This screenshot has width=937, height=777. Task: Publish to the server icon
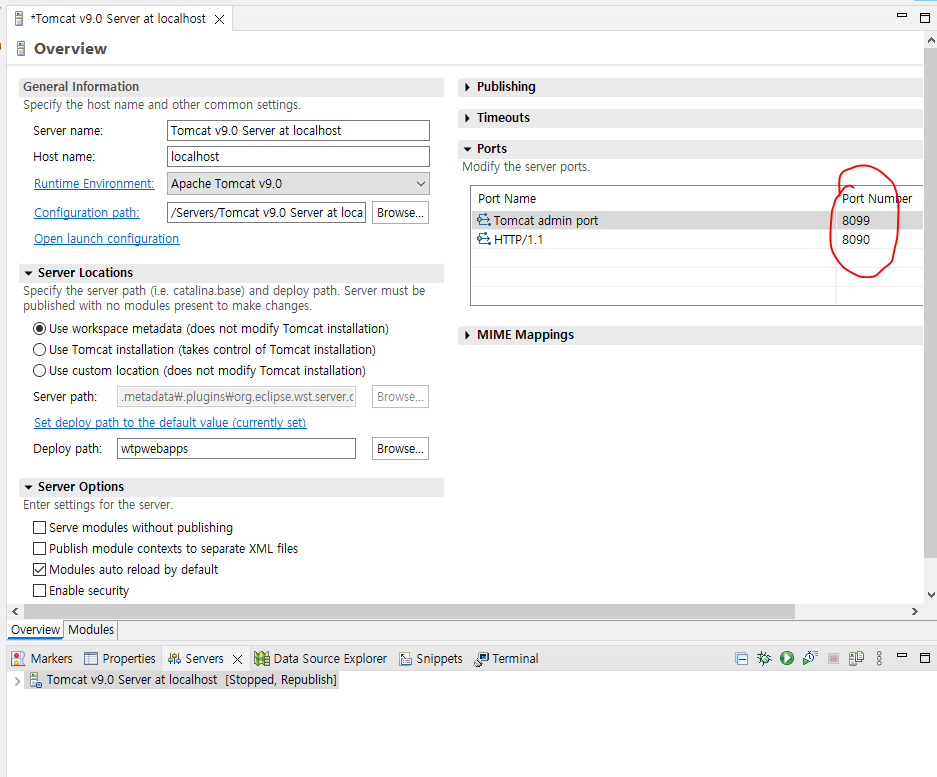pyautogui.click(x=856, y=659)
